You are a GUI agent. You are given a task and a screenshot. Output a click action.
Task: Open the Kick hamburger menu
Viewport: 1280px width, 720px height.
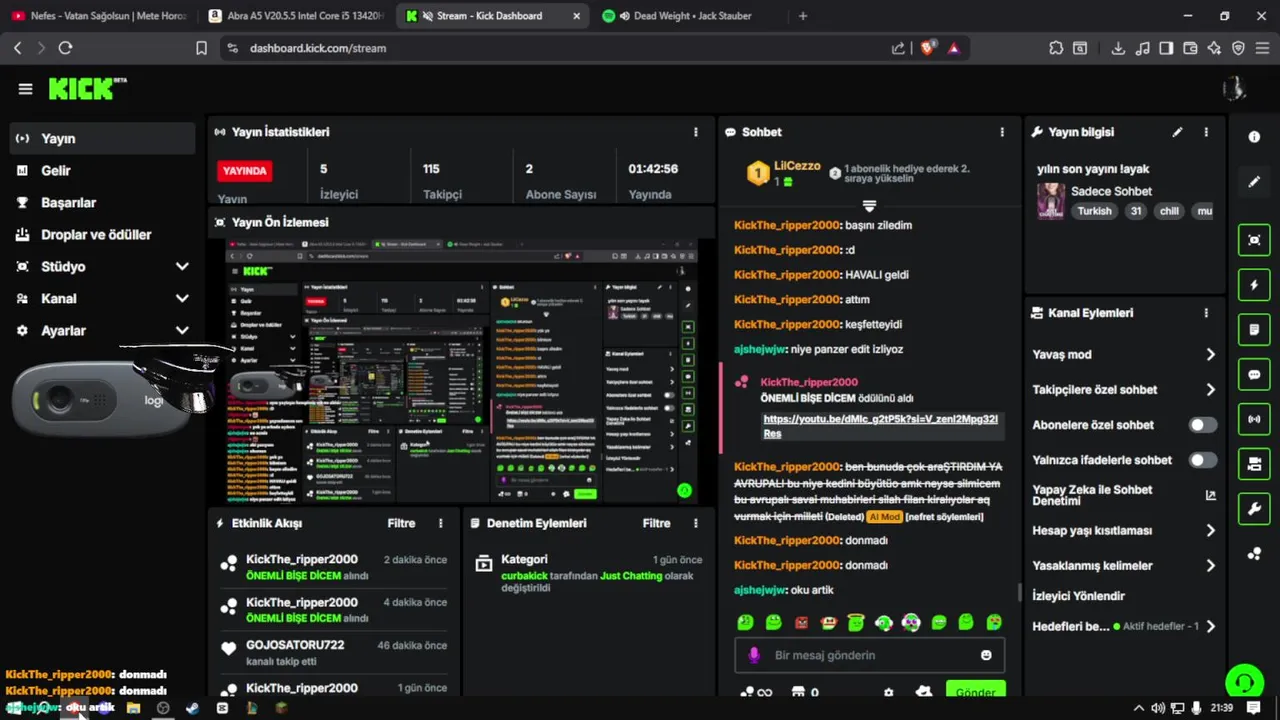pos(25,89)
